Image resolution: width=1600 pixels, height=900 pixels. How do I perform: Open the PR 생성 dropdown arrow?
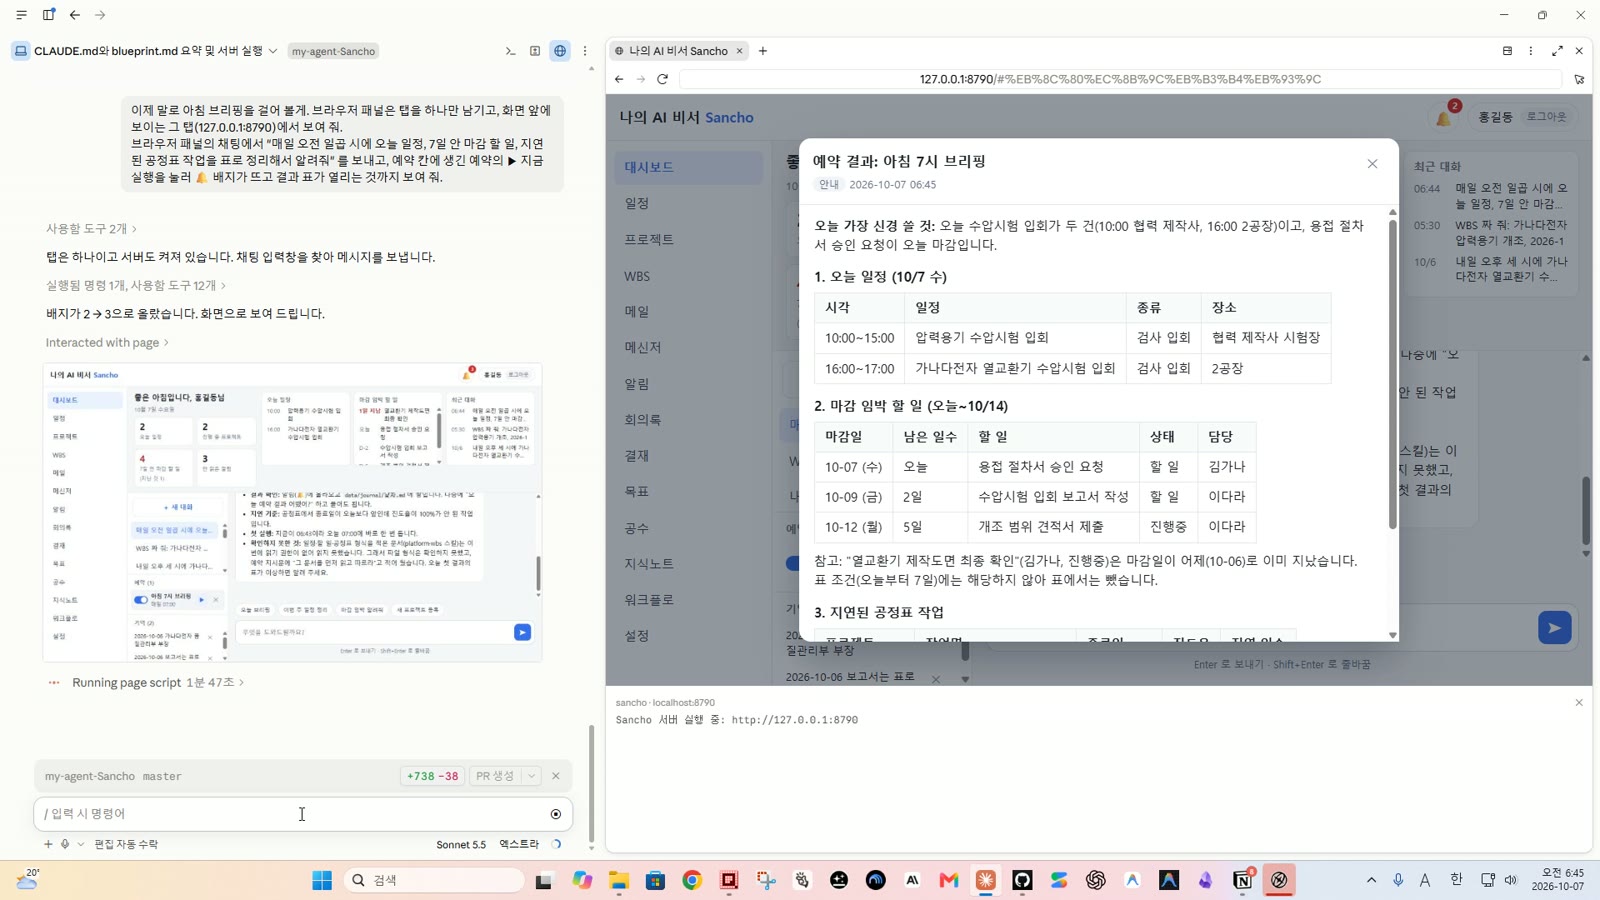pyautogui.click(x=532, y=776)
